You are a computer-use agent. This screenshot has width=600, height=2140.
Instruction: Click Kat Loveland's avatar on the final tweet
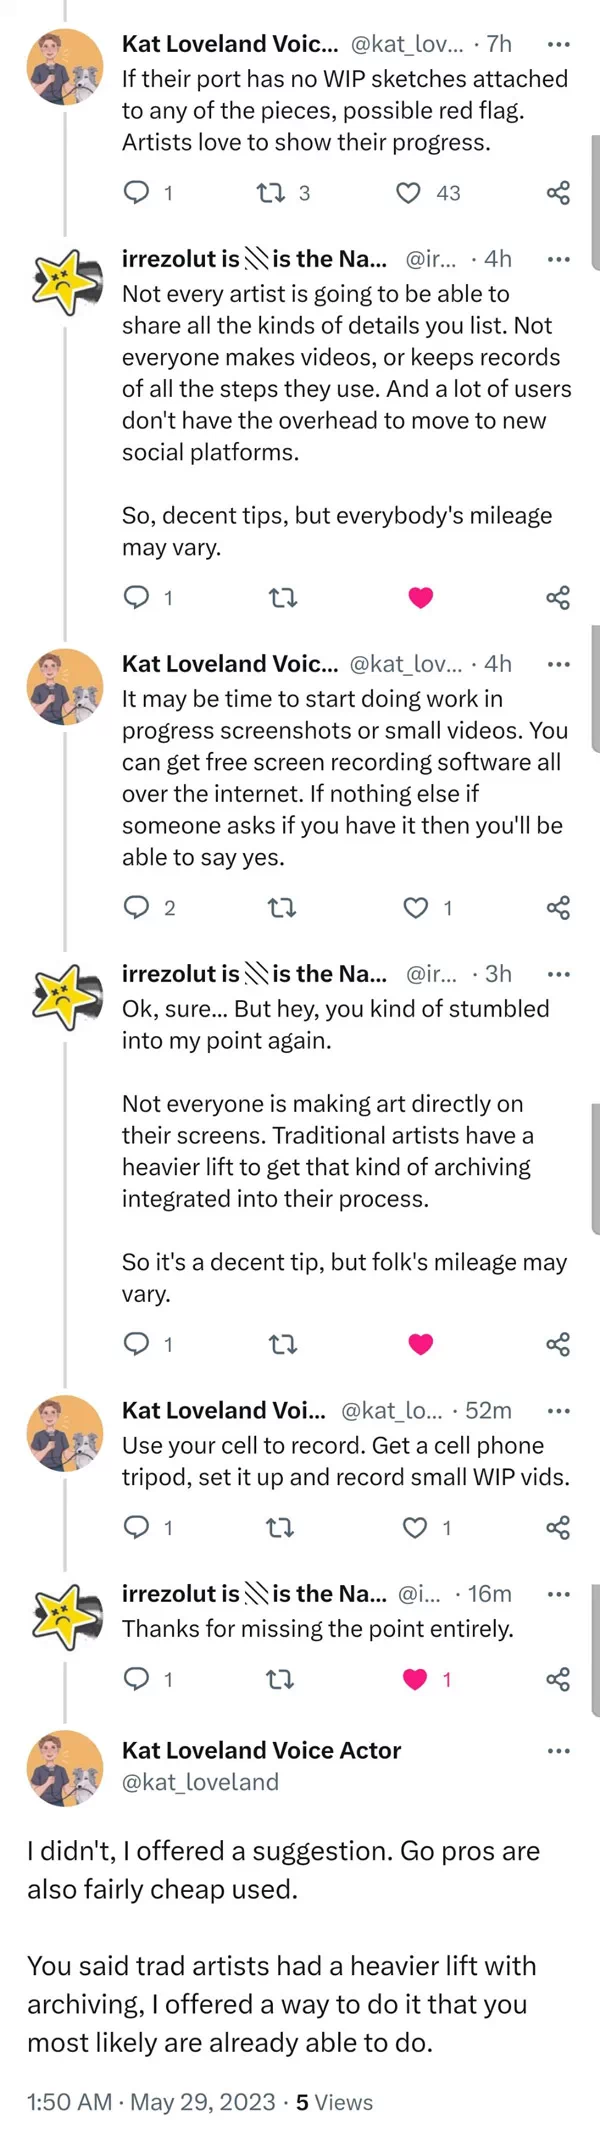click(x=65, y=1767)
